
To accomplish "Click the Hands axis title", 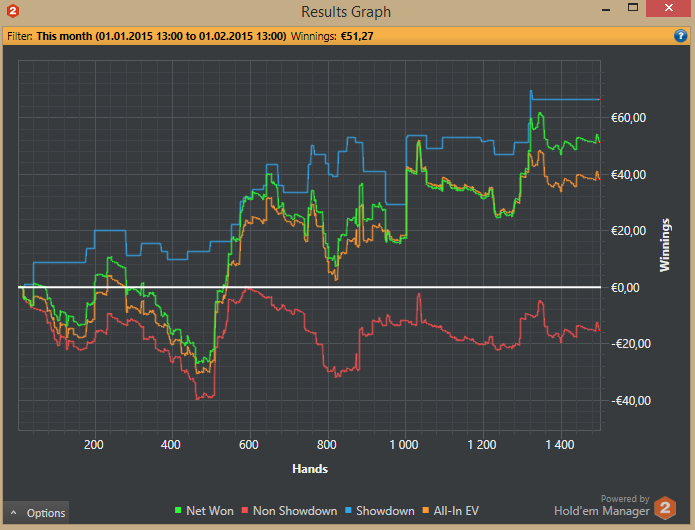I will coord(310,469).
